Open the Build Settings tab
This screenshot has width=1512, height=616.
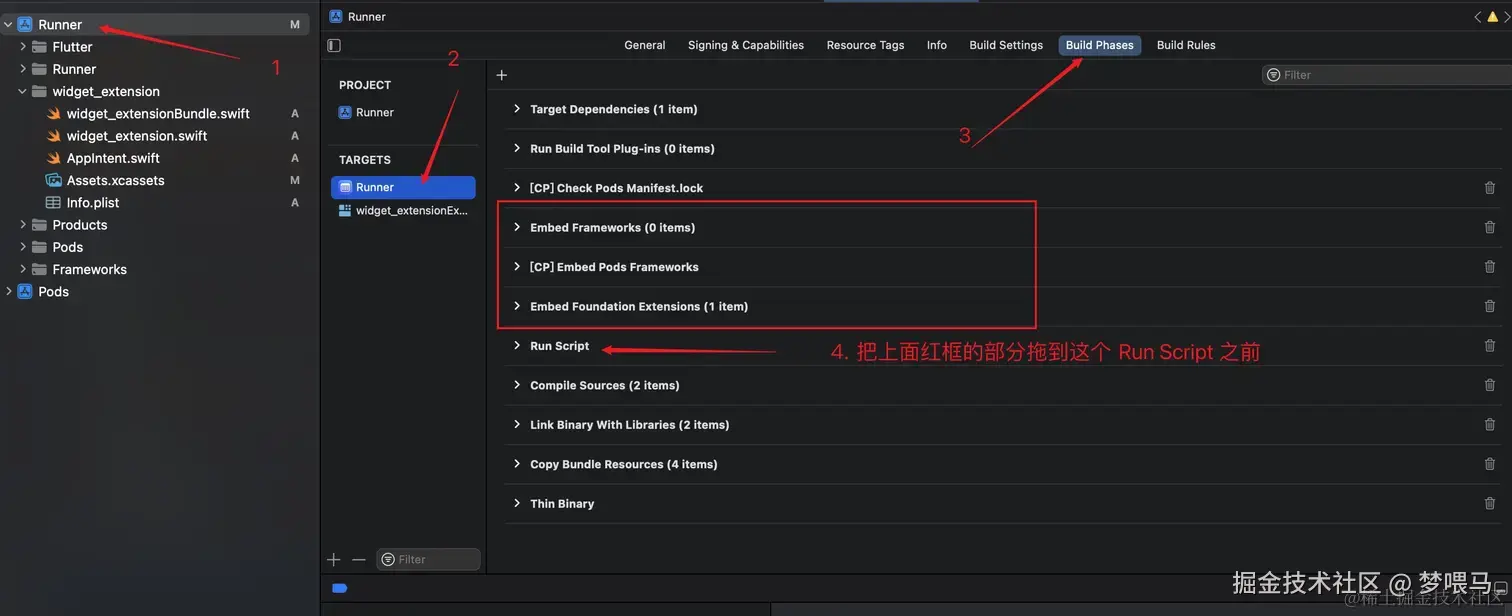click(x=1006, y=45)
